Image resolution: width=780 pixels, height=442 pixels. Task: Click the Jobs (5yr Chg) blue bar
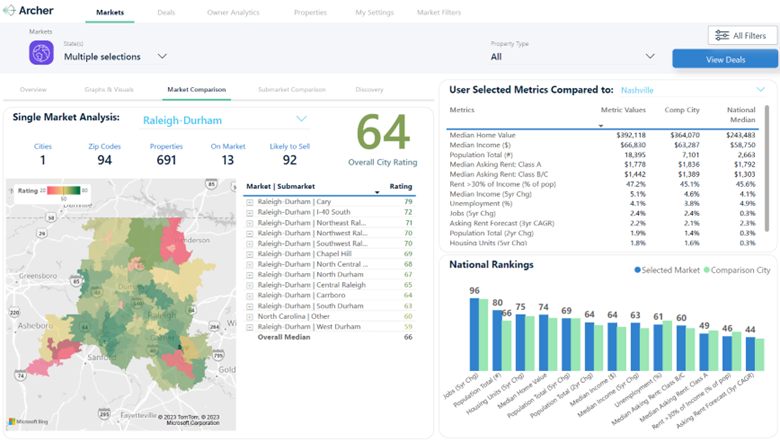(474, 334)
